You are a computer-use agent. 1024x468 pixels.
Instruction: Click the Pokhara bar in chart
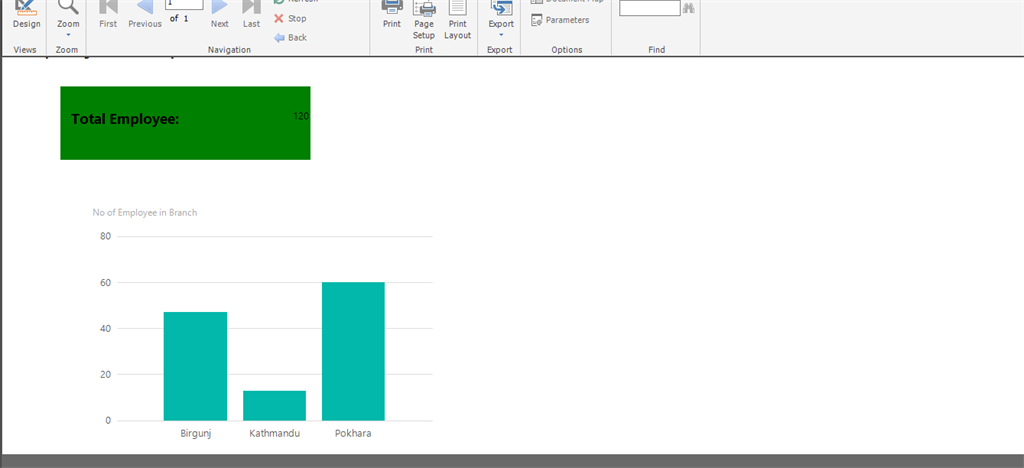click(353, 351)
